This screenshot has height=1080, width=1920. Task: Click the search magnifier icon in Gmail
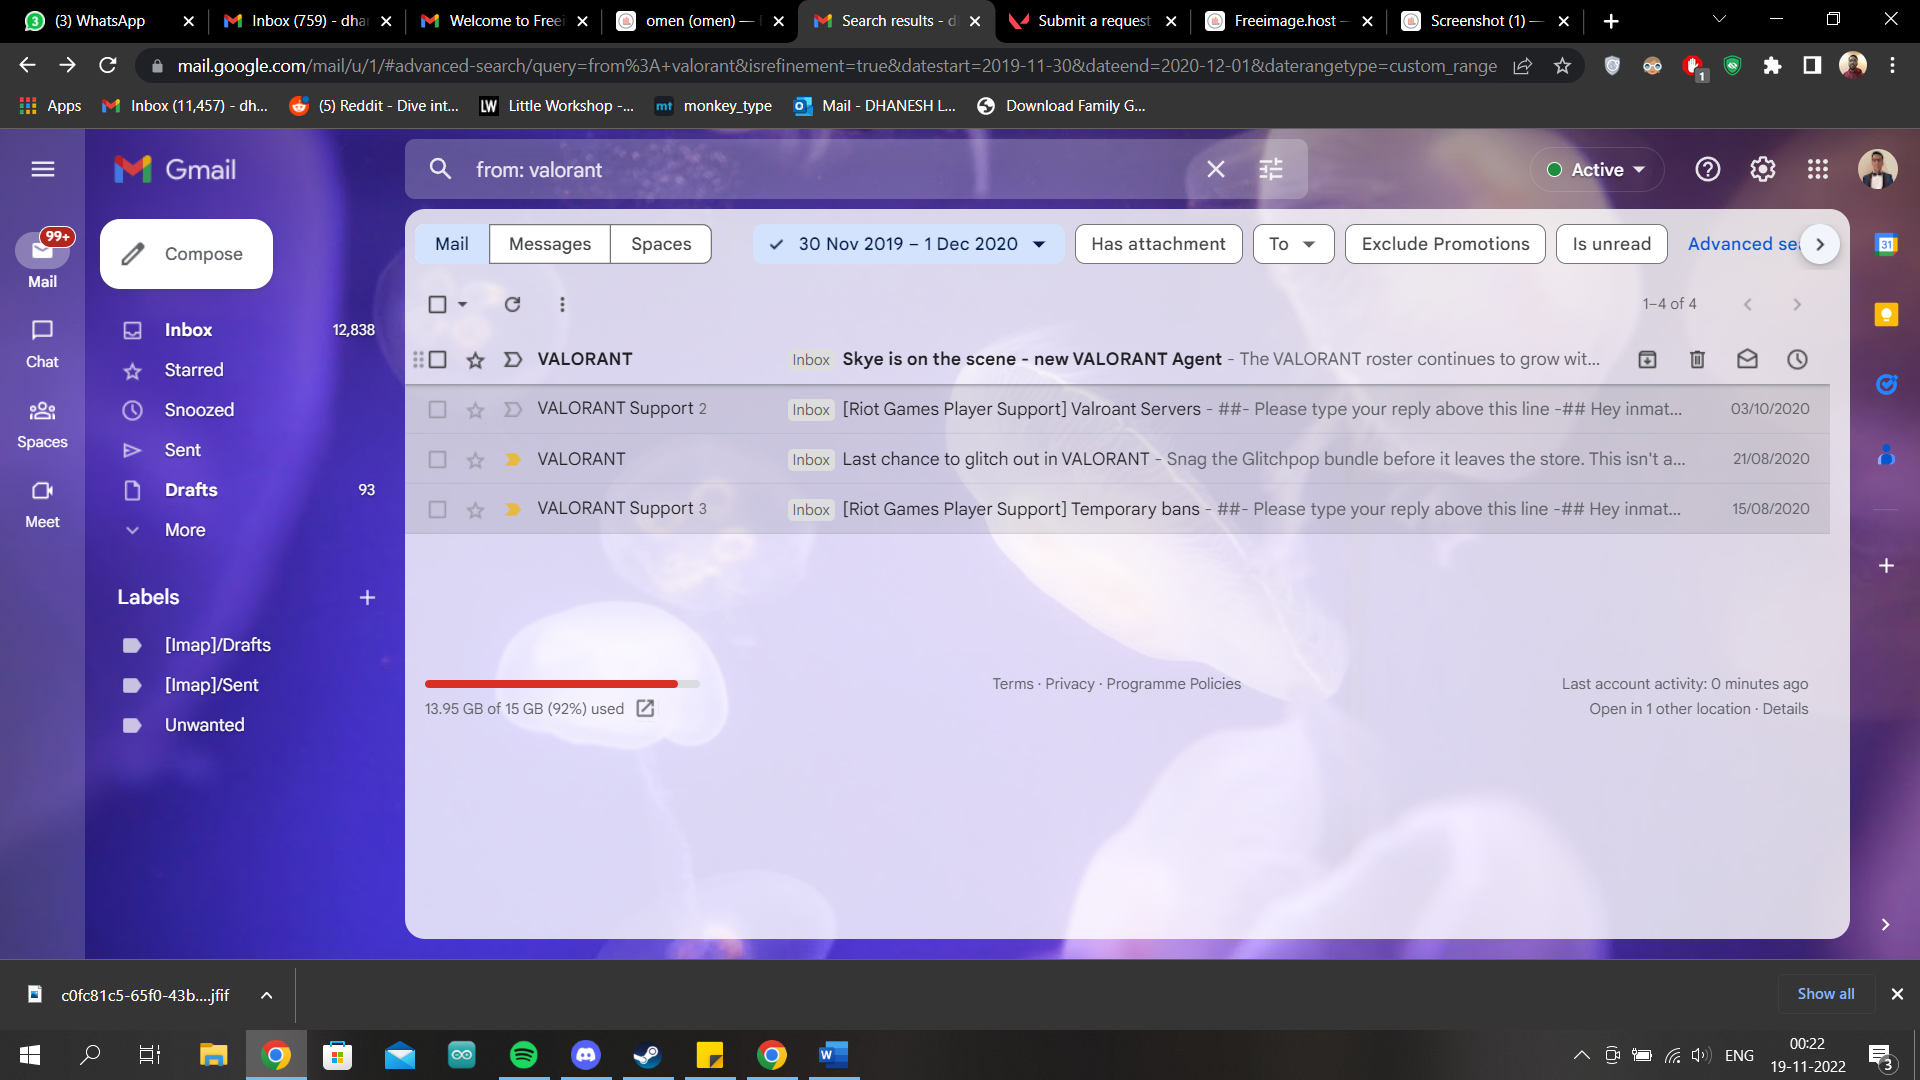click(440, 169)
